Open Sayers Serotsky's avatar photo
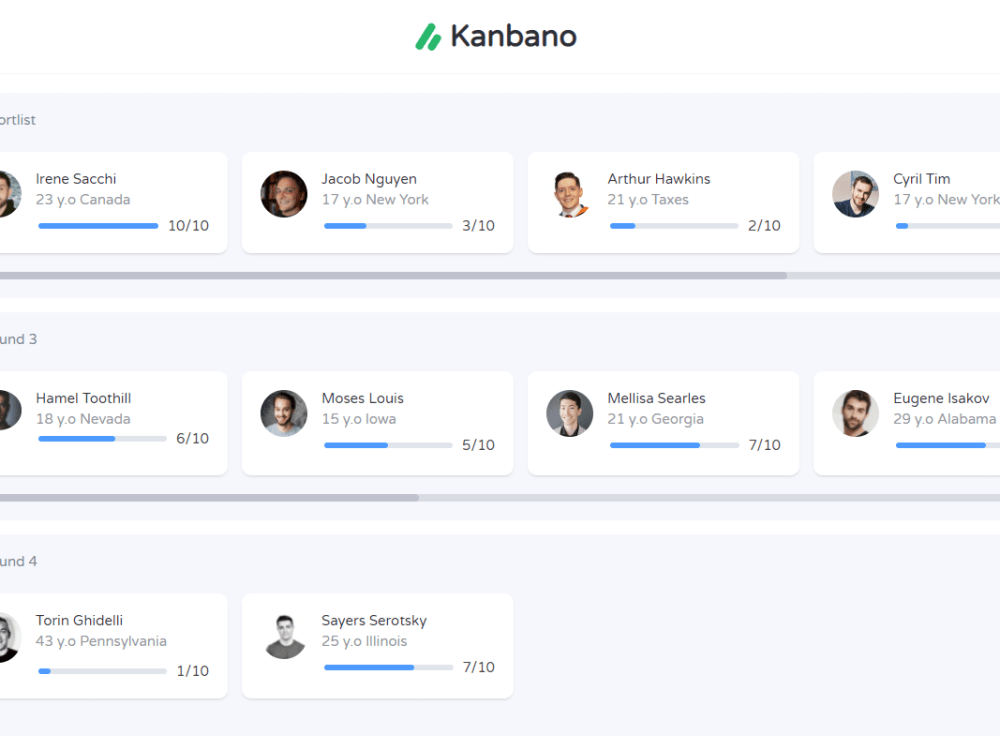The height and width of the screenshot is (750, 1000). coord(284,636)
